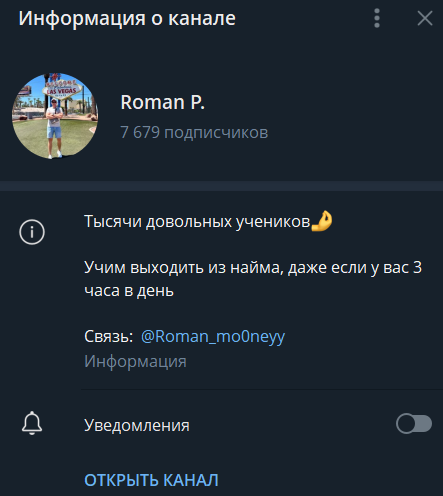The image size is (443, 496).
Task: Click the Тысячи довольных учеников description line
Action: tap(197, 221)
